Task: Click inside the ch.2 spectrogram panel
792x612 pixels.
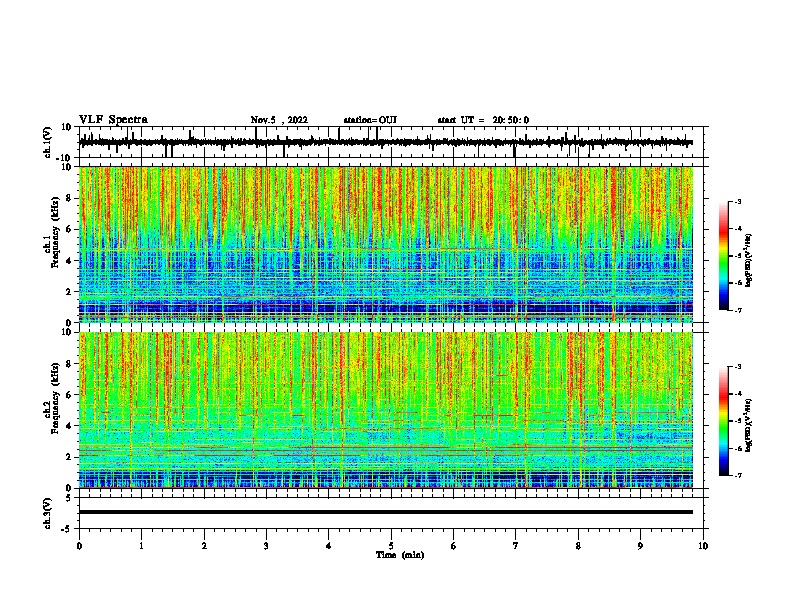Action: click(386, 410)
